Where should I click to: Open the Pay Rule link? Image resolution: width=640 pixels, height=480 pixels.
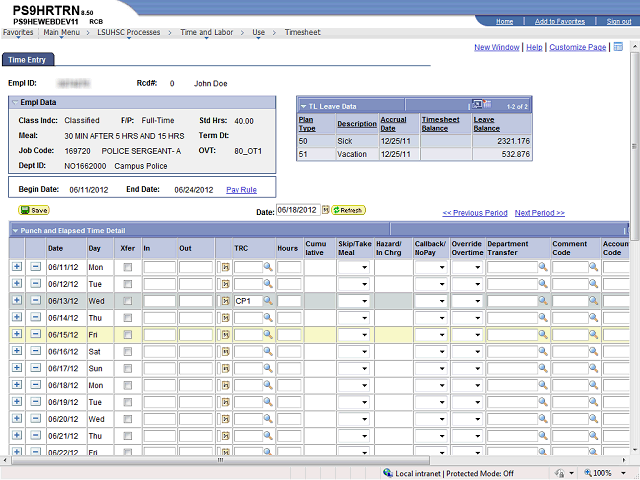[241, 189]
